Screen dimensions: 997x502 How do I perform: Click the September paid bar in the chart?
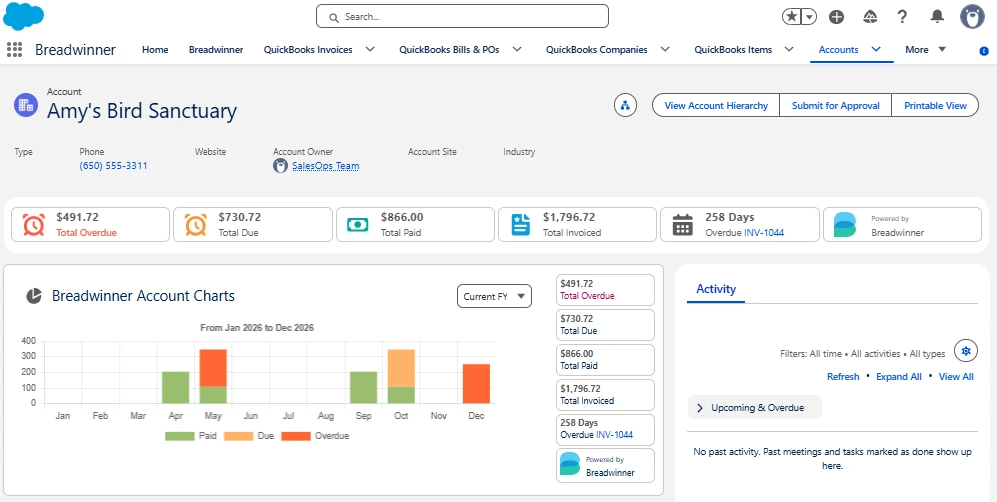[x=364, y=388]
